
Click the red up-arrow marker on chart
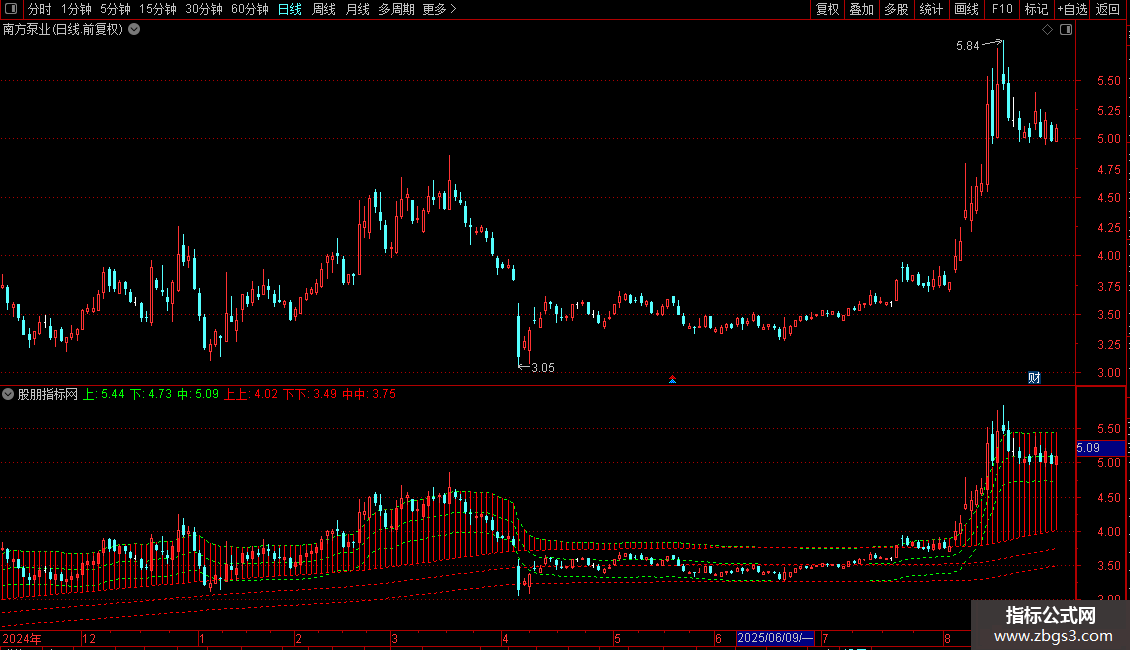pyautogui.click(x=672, y=379)
